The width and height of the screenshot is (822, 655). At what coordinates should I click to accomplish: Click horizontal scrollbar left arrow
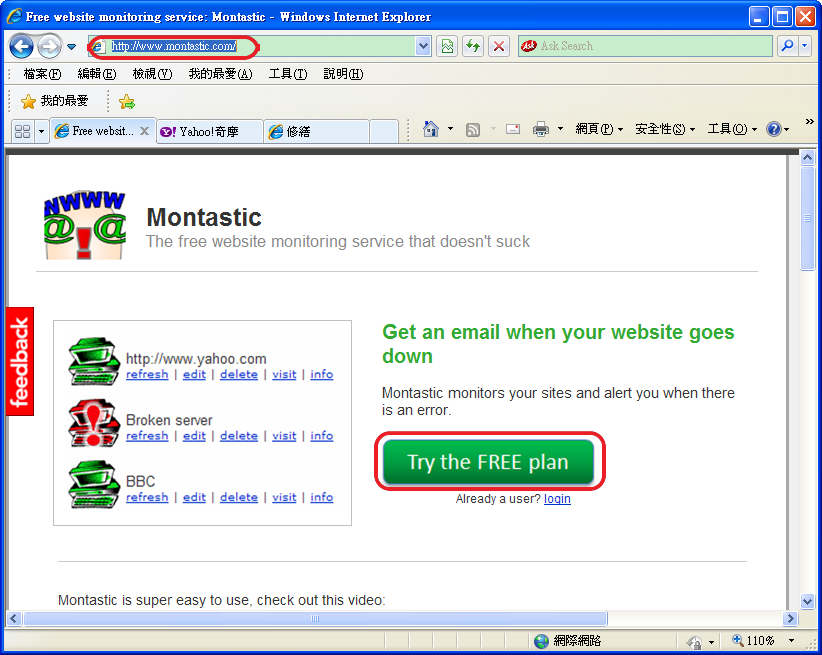pos(14,618)
